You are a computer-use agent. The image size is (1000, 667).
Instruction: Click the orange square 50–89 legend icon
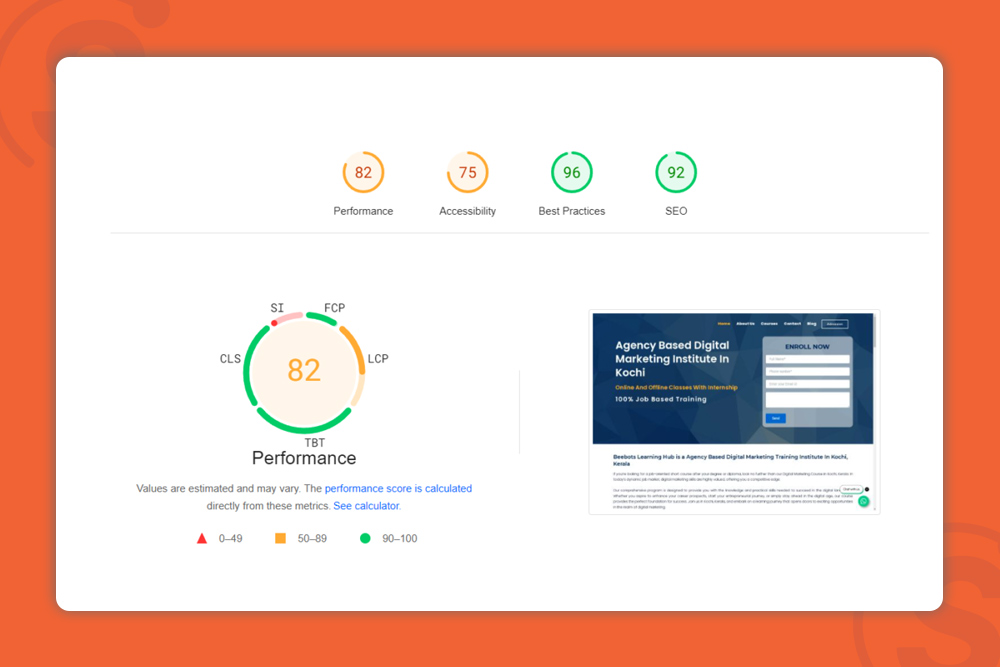pyautogui.click(x=280, y=538)
